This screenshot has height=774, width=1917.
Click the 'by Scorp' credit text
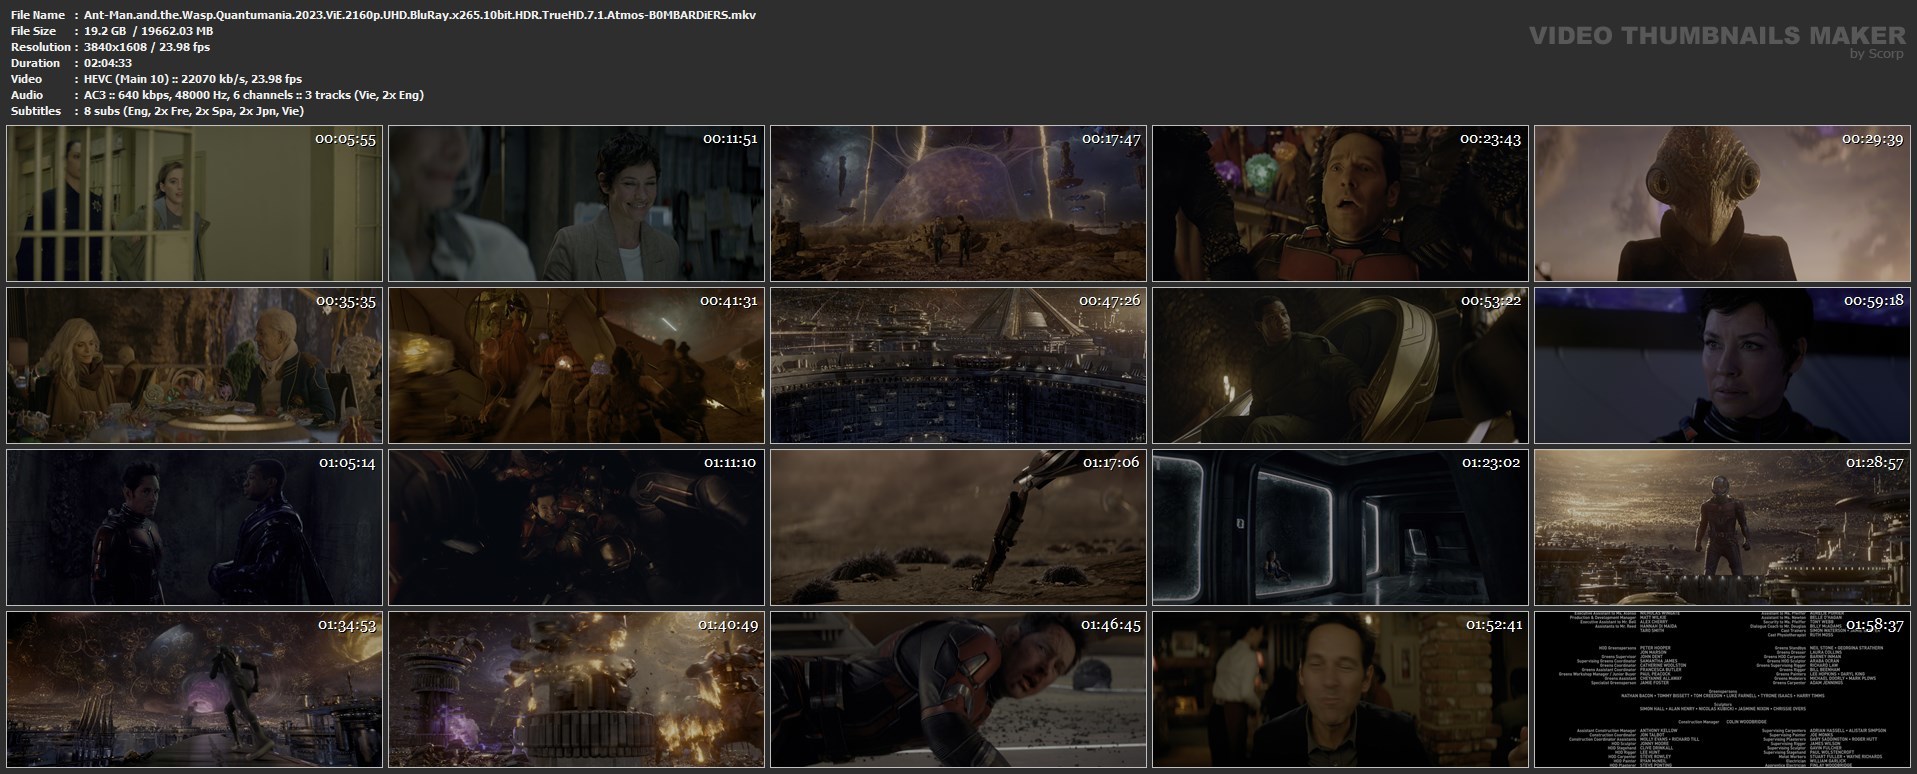tap(1877, 54)
